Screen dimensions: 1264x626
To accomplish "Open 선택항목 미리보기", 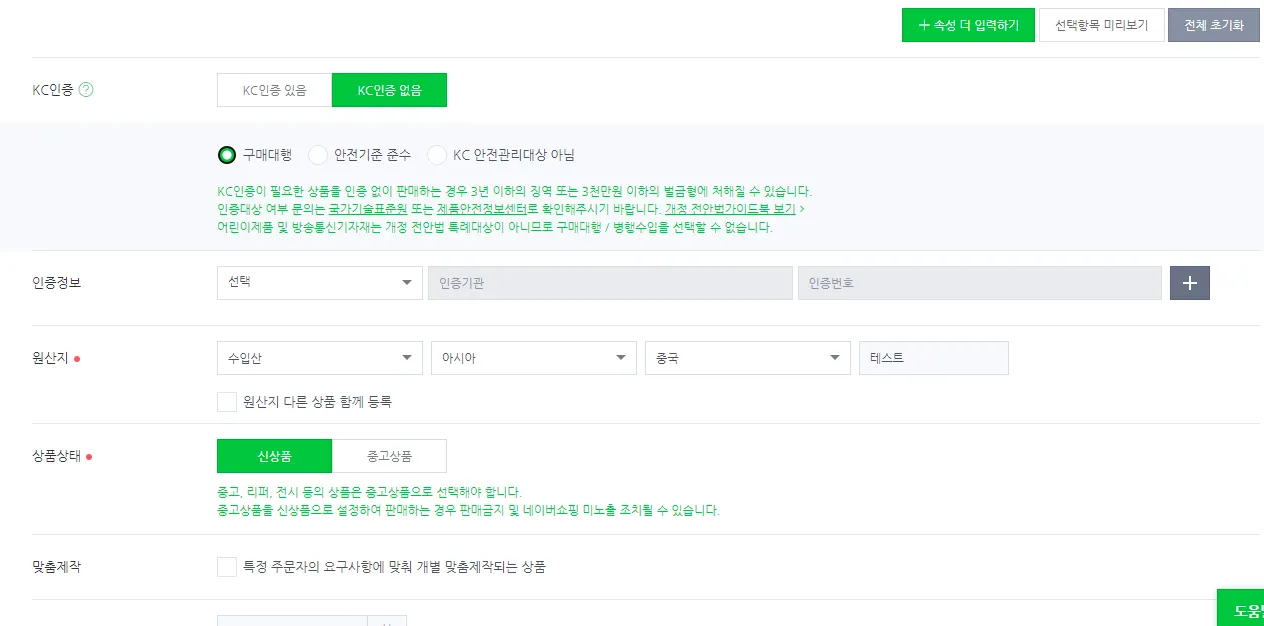I will coord(1101,25).
